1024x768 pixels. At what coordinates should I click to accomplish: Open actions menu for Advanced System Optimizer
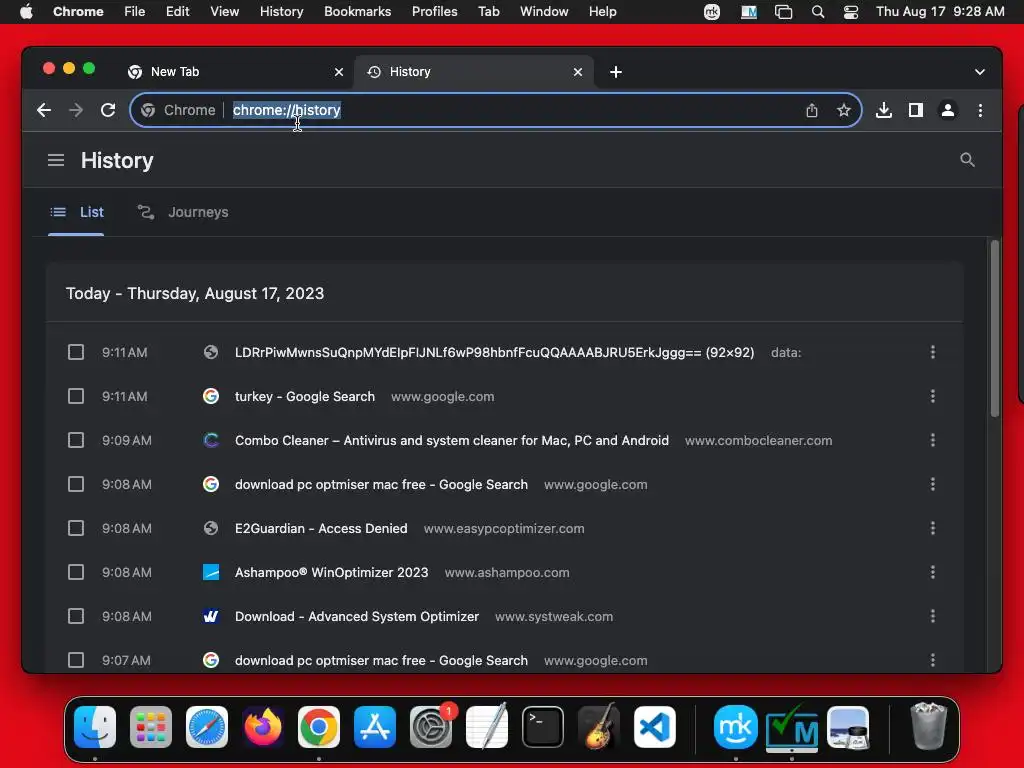pos(933,616)
